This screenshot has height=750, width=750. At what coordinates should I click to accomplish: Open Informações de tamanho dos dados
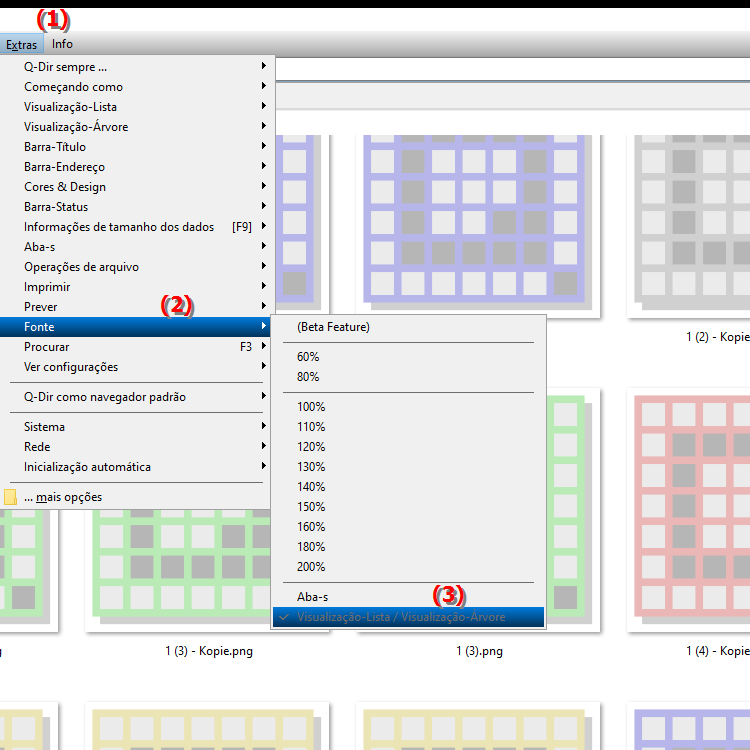point(137,227)
